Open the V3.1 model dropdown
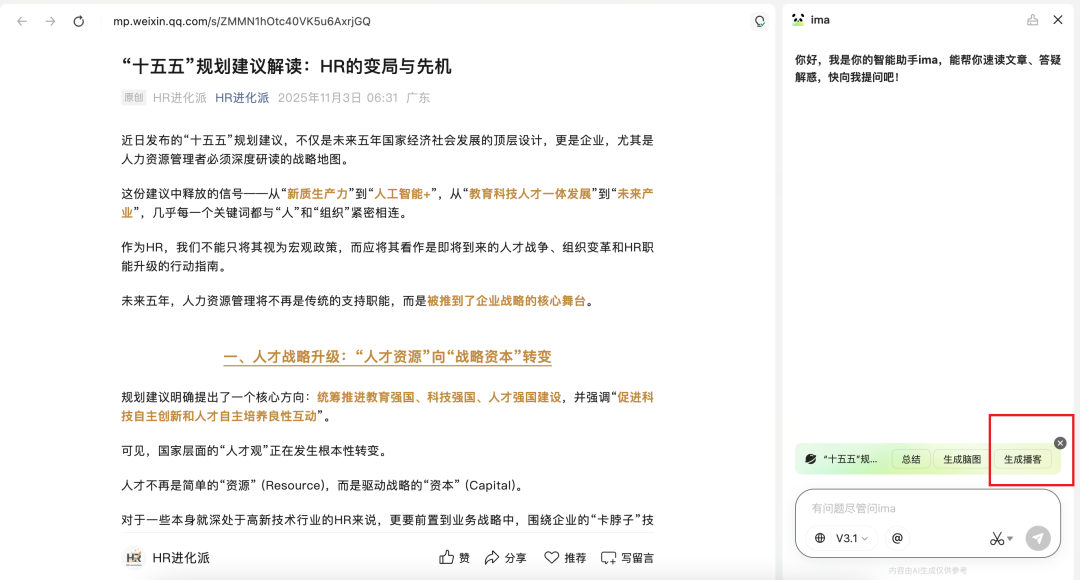Viewport: 1080px width, 580px height. coord(852,538)
